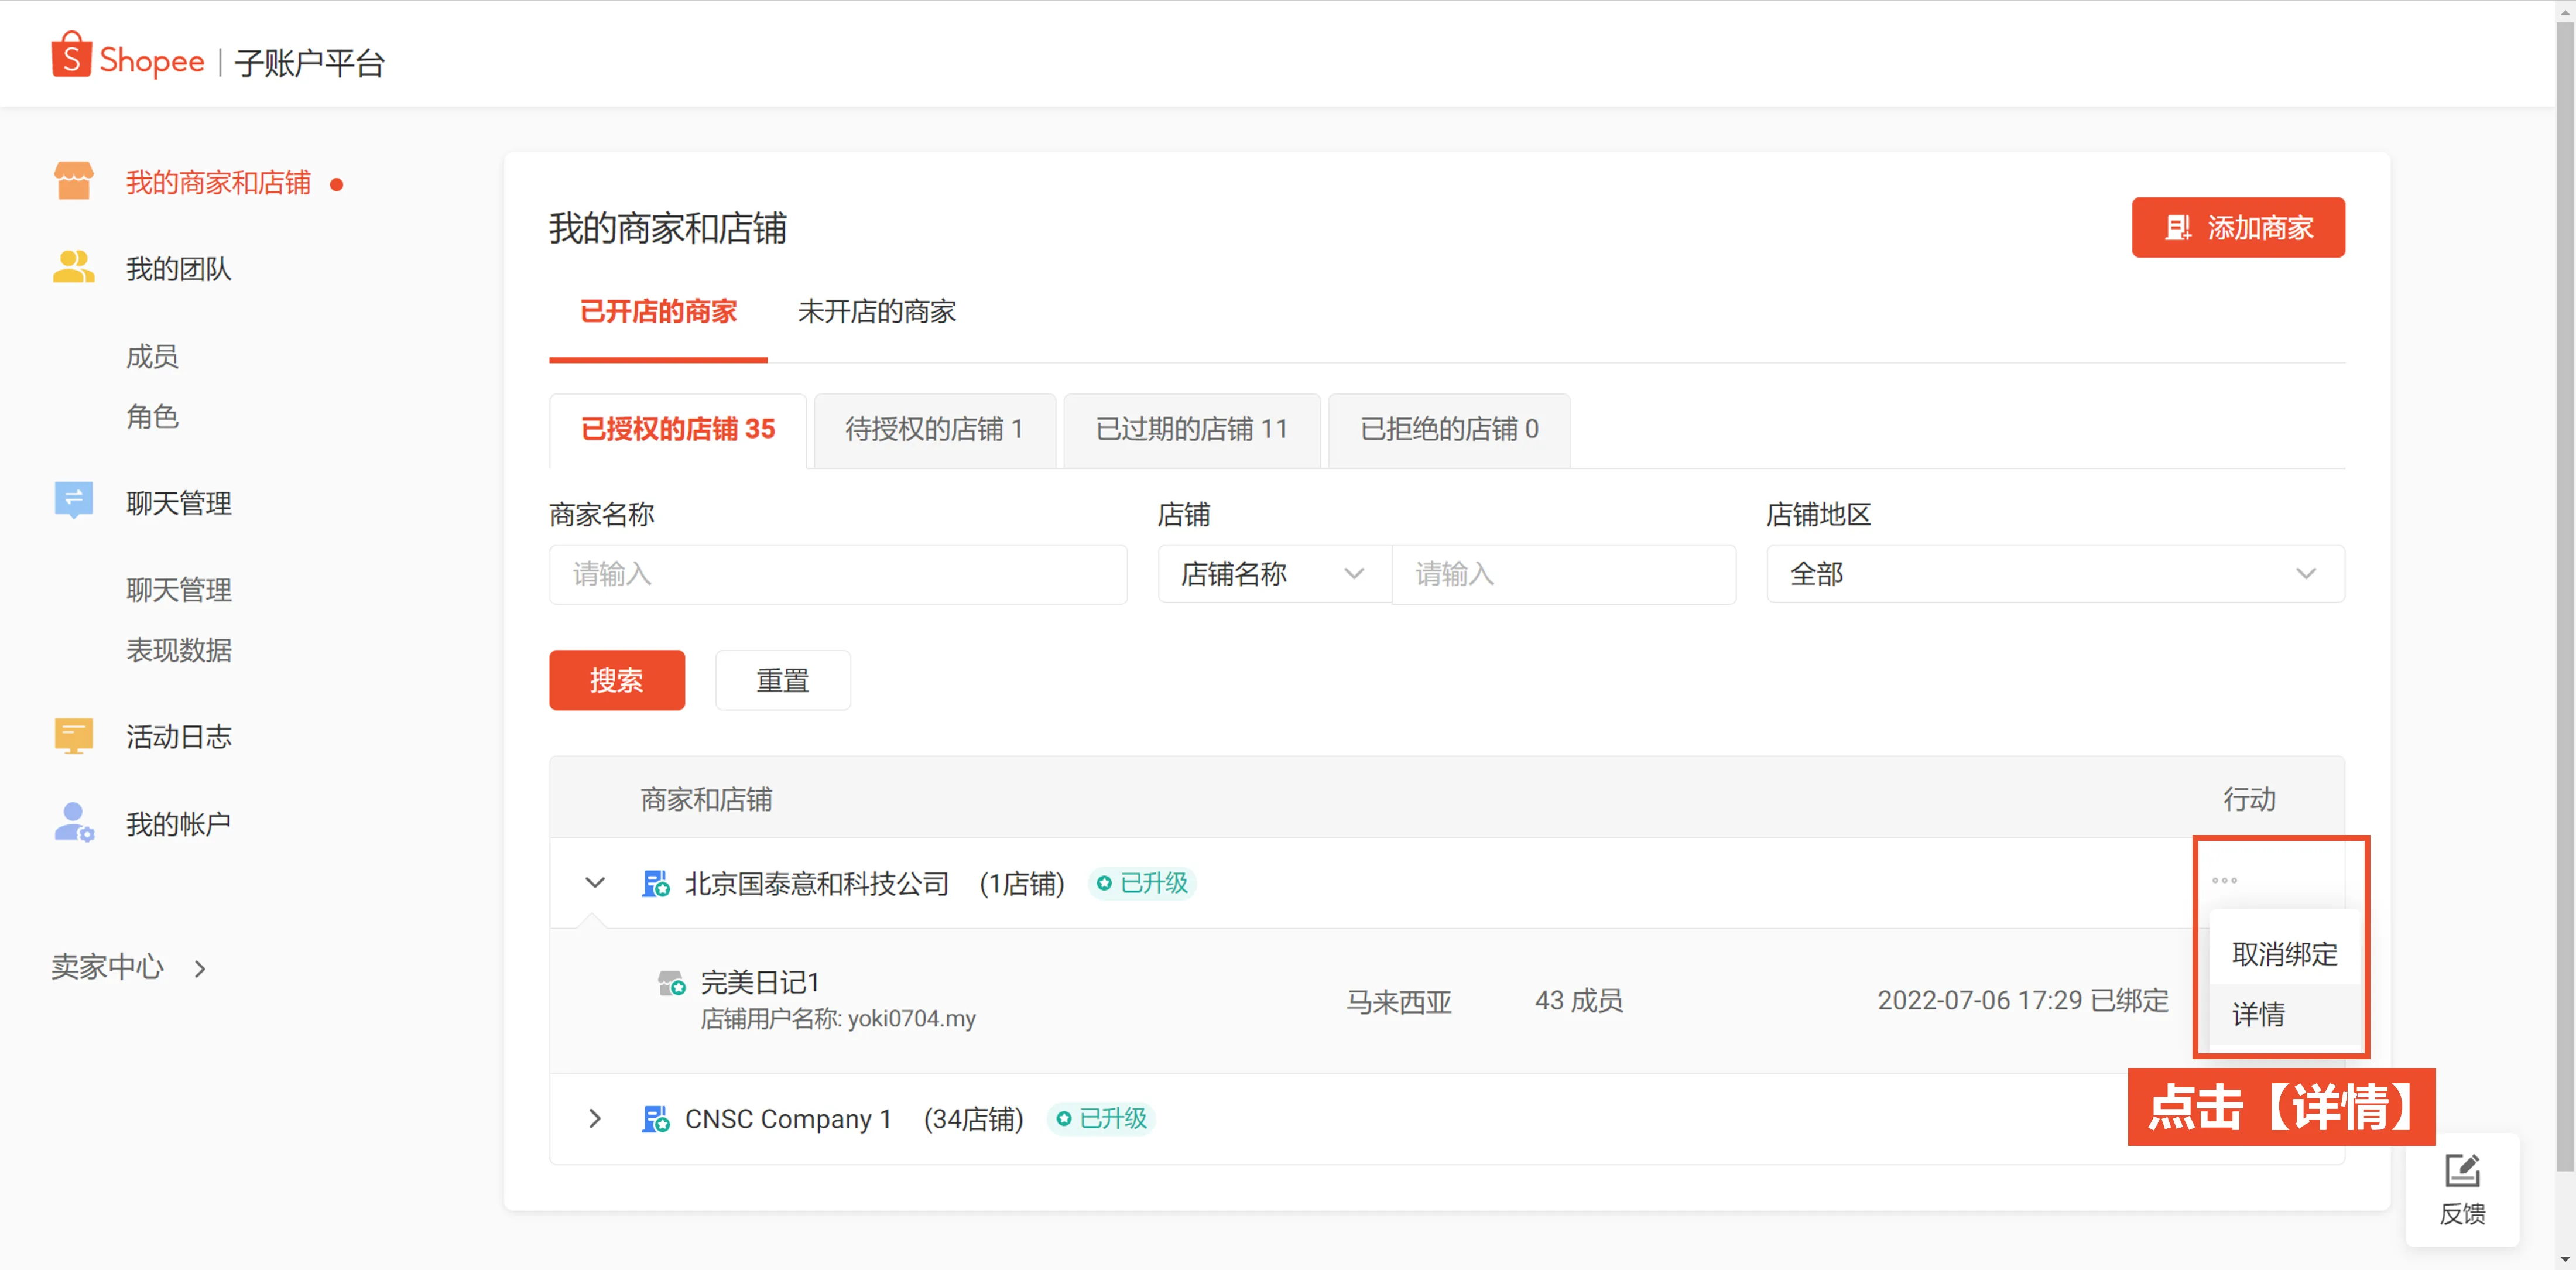Click the Shopee logo
Screen dimensions: 2576x1270
(127, 57)
